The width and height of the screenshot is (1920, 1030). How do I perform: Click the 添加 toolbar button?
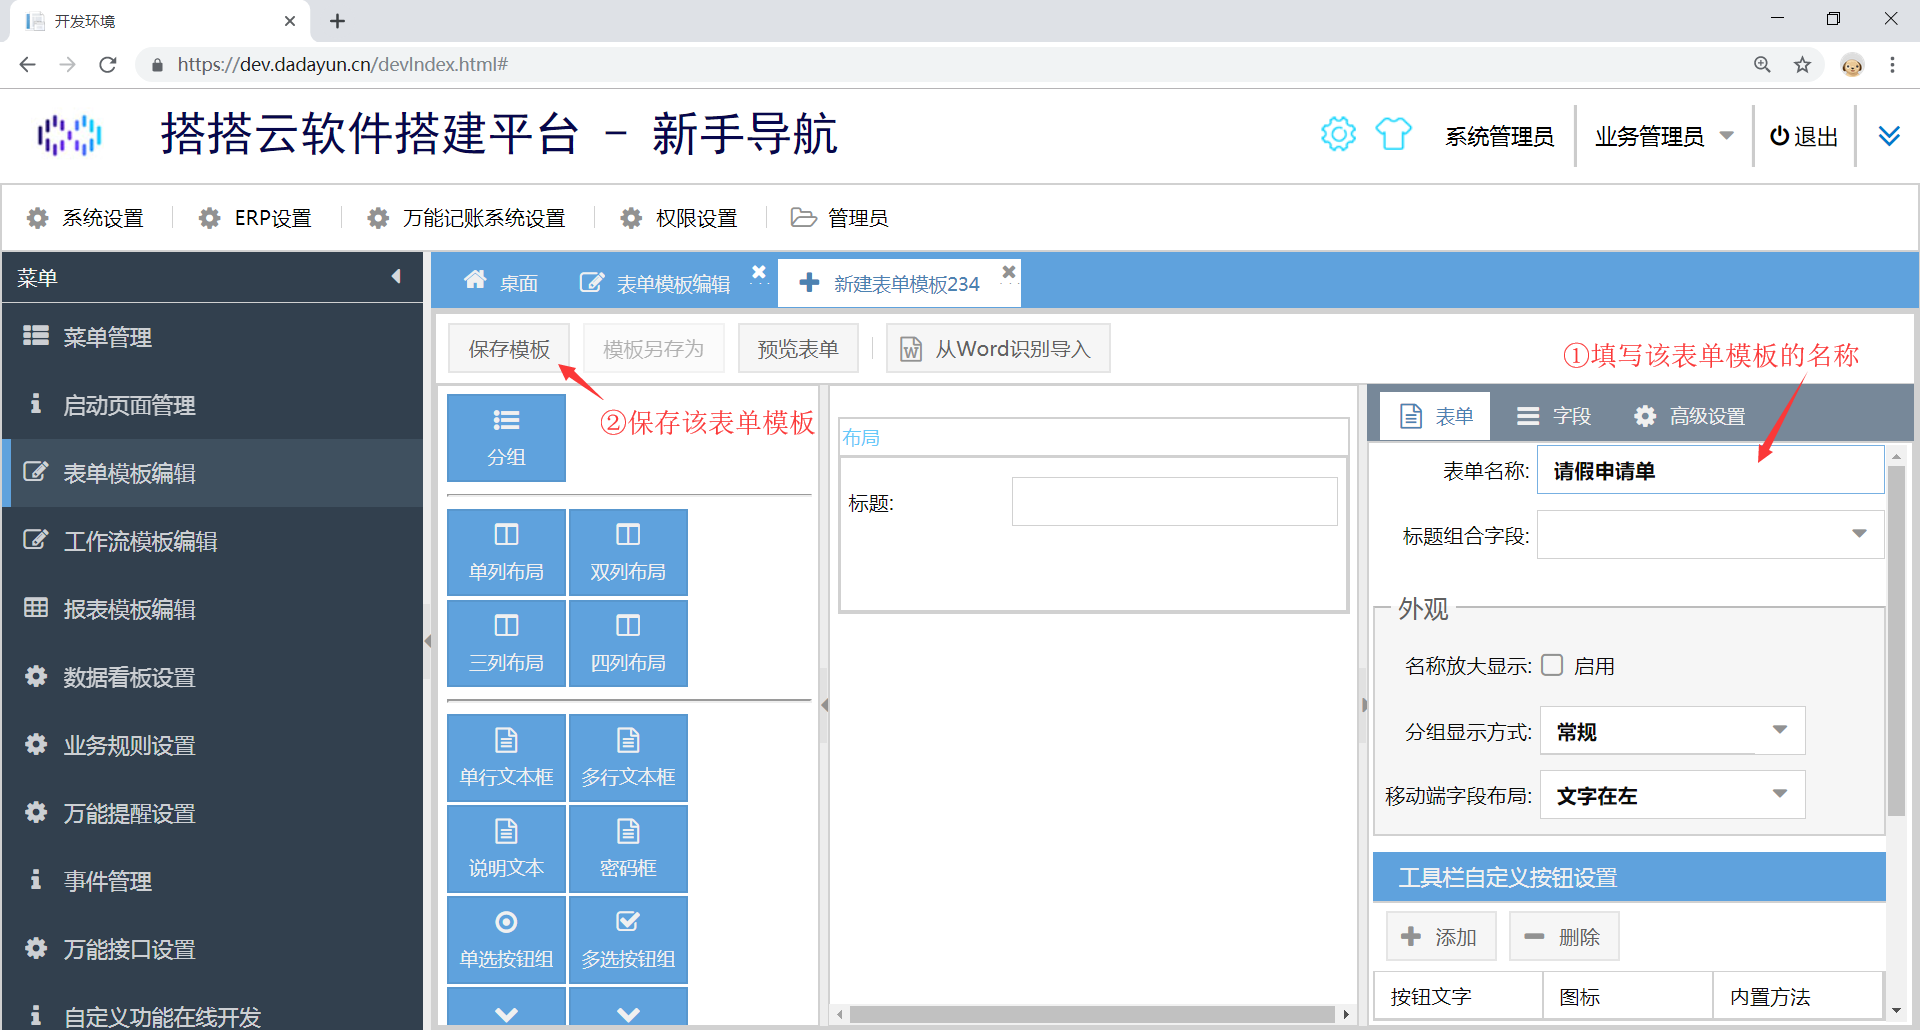click(x=1441, y=936)
